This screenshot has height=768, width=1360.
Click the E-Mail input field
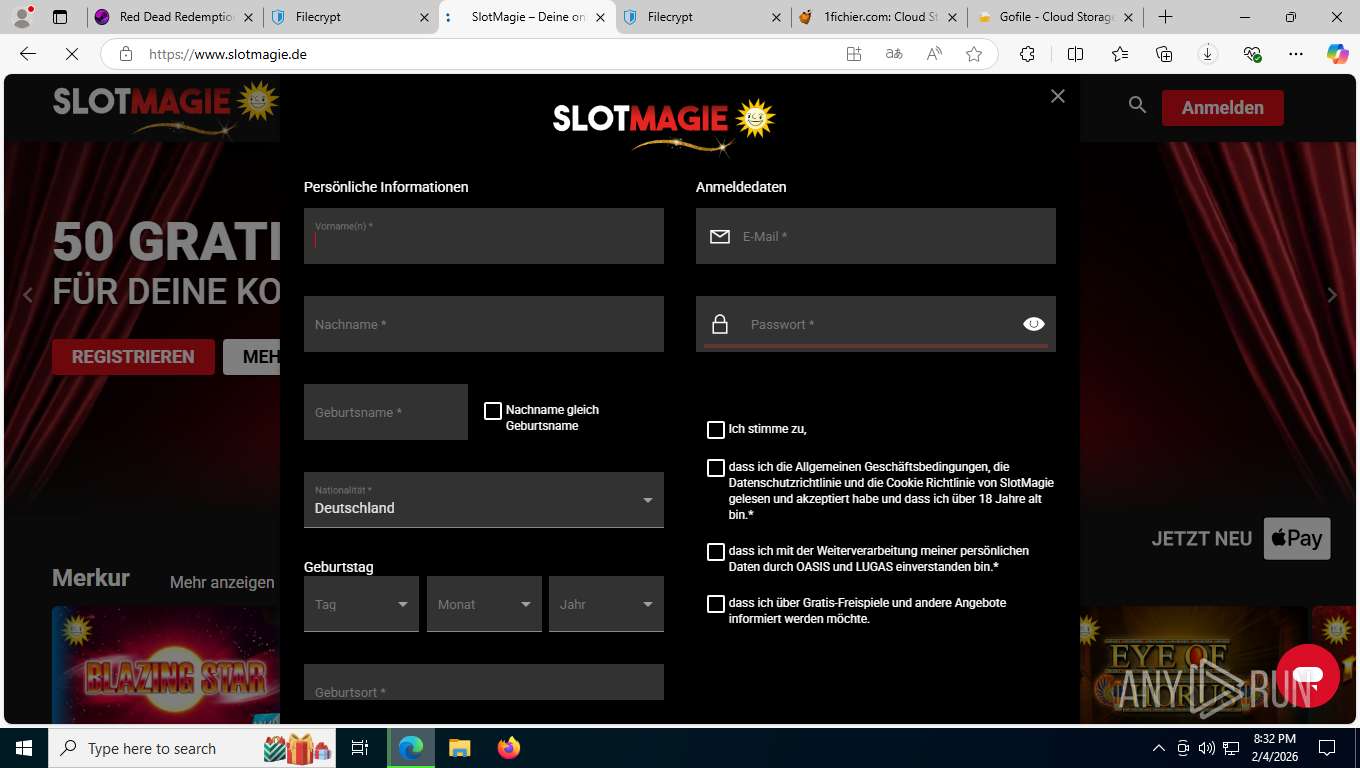click(876, 236)
